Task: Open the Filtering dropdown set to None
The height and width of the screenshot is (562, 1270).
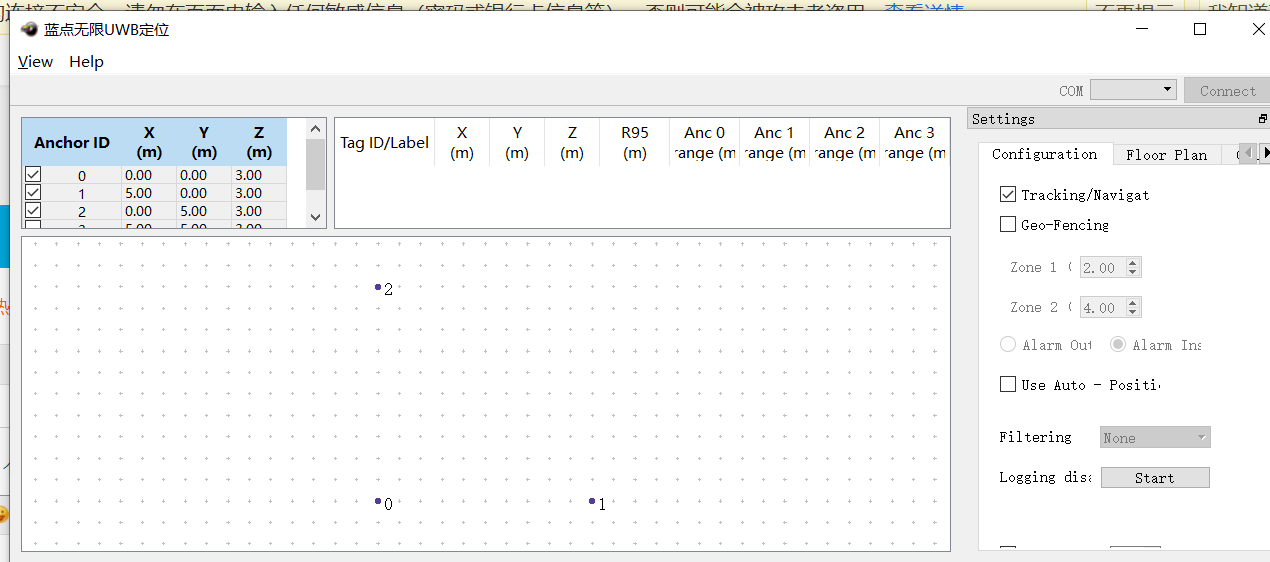Action: point(1155,437)
